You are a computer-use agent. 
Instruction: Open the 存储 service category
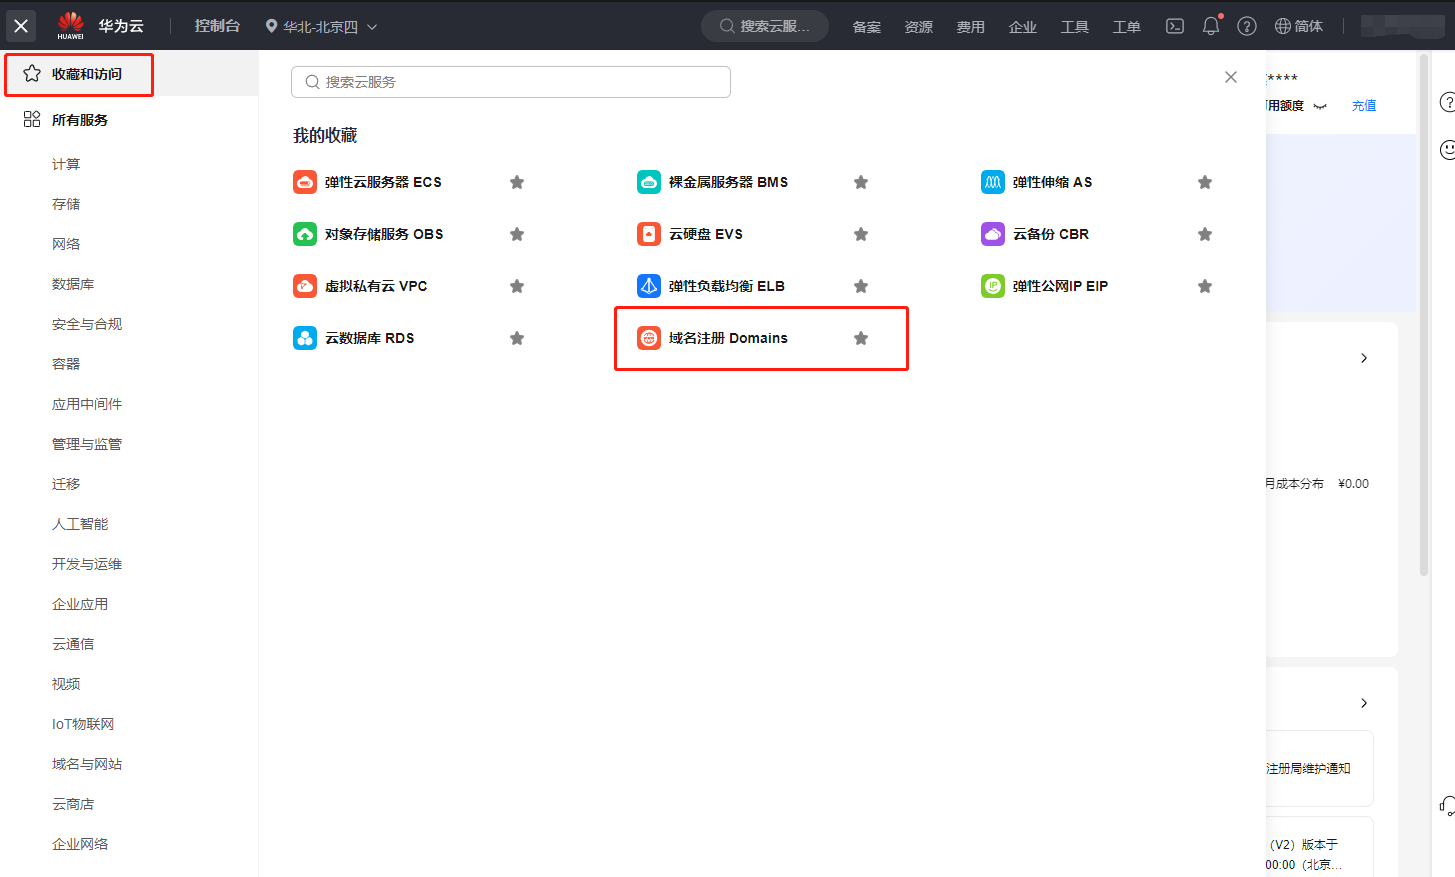pos(66,204)
